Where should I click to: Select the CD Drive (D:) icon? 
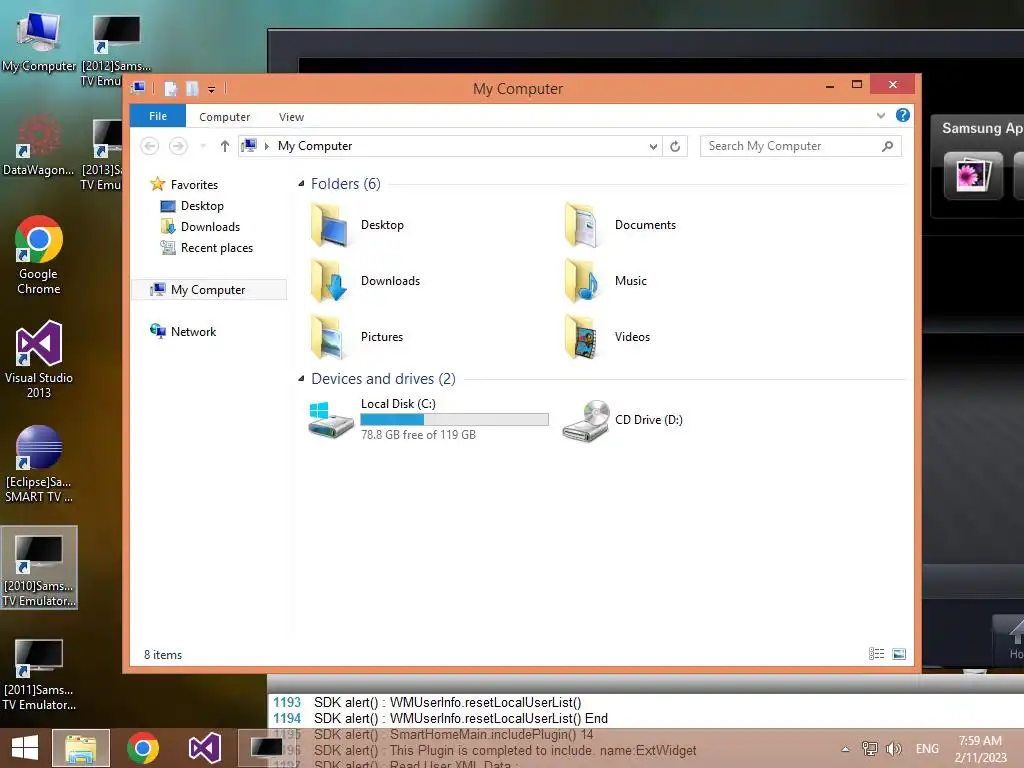click(x=585, y=421)
